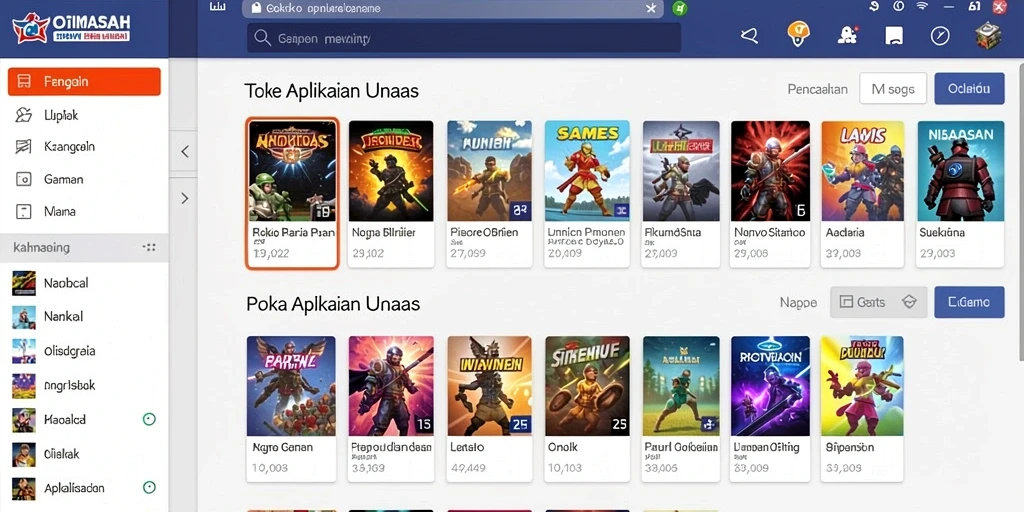Click the arrow pointer icon in header

(750, 36)
